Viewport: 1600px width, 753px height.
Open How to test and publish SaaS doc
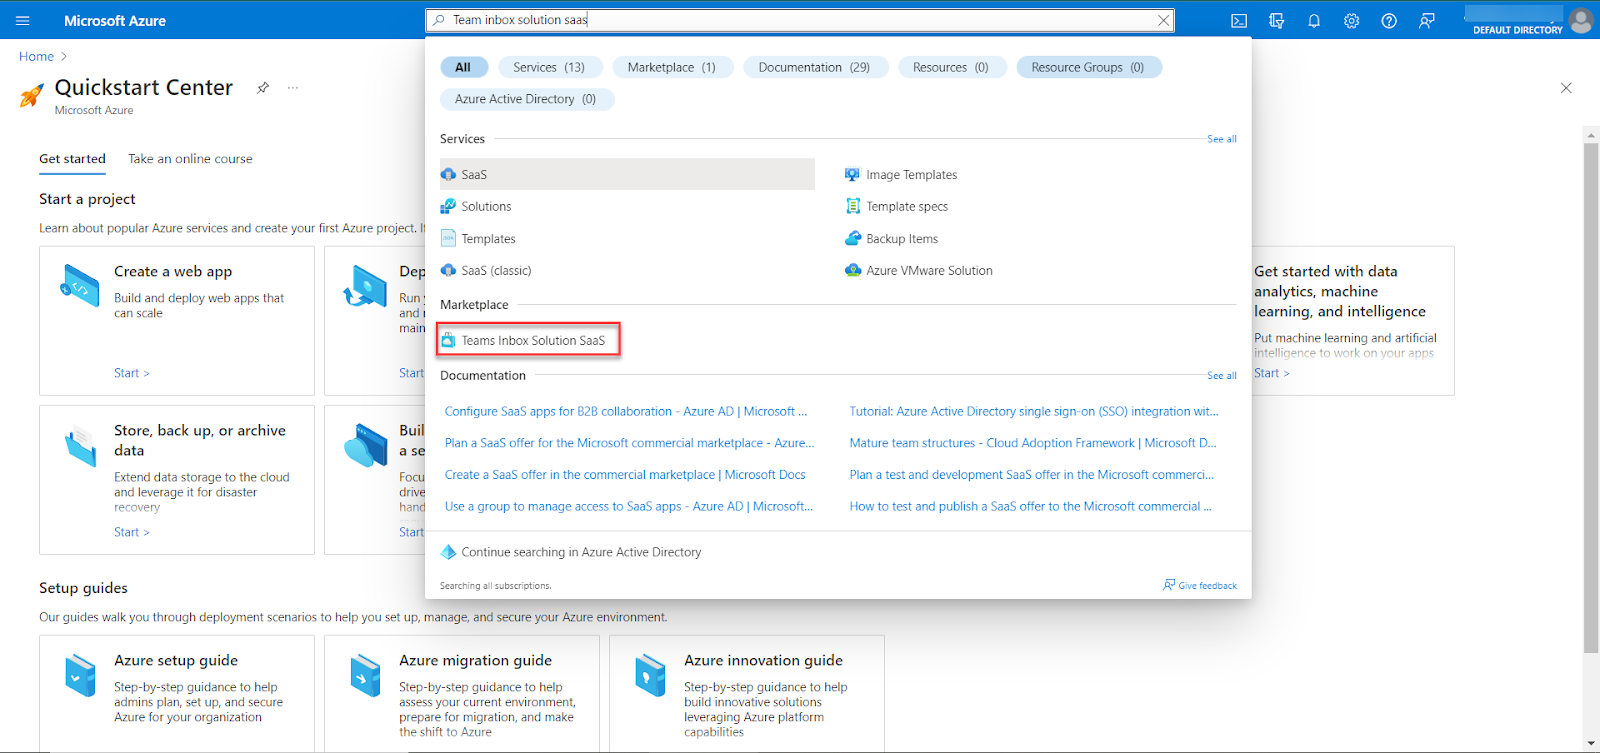point(1030,507)
